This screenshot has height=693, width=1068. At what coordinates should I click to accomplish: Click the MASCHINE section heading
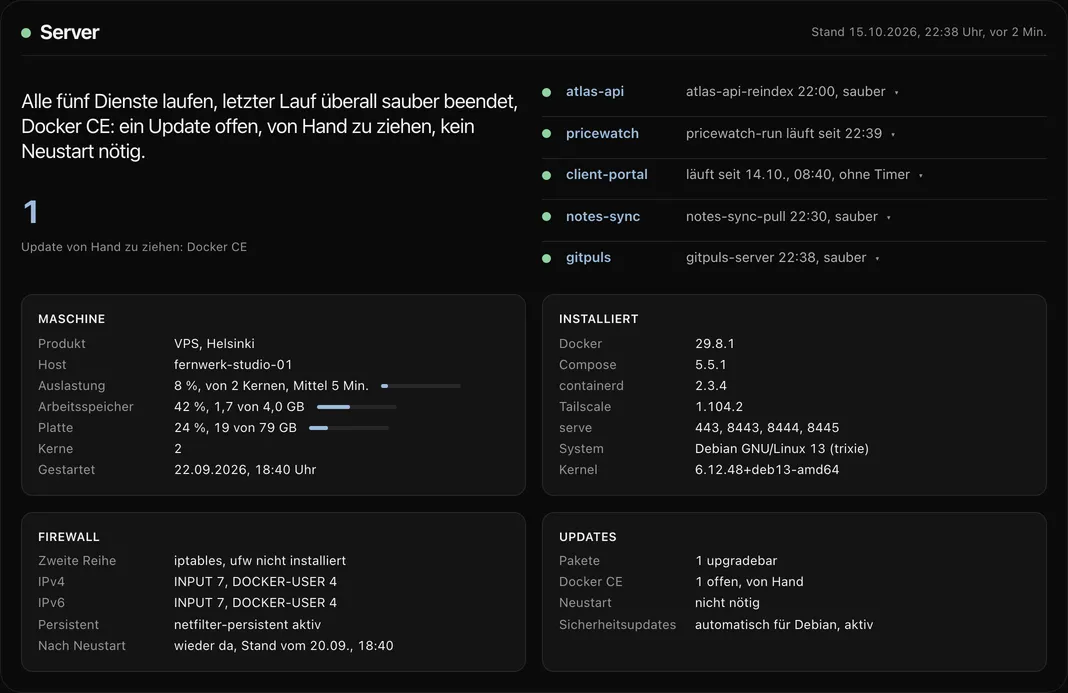pos(72,319)
